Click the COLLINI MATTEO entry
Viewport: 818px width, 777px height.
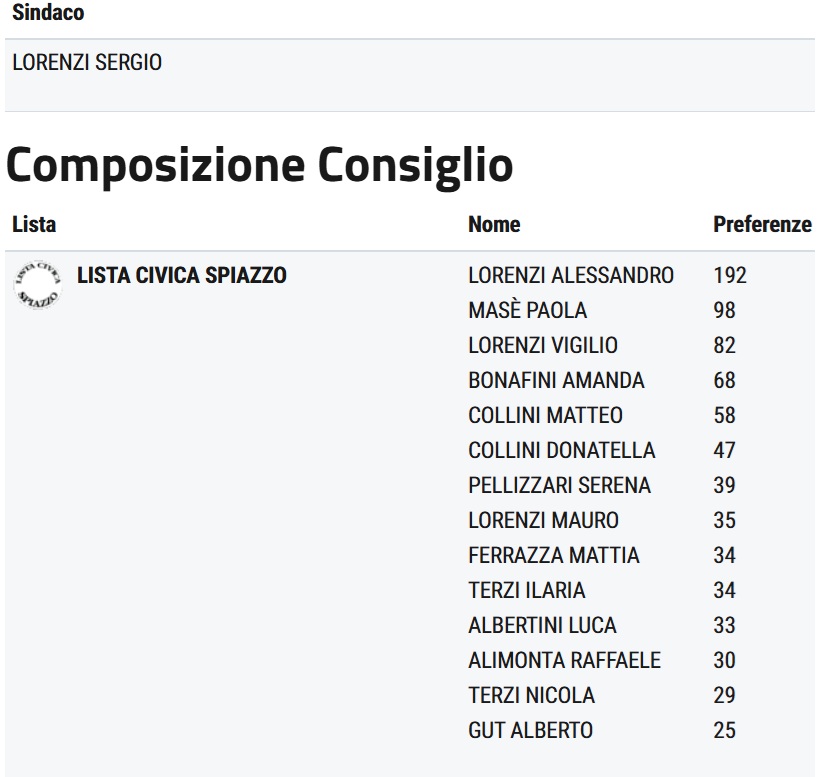545,415
